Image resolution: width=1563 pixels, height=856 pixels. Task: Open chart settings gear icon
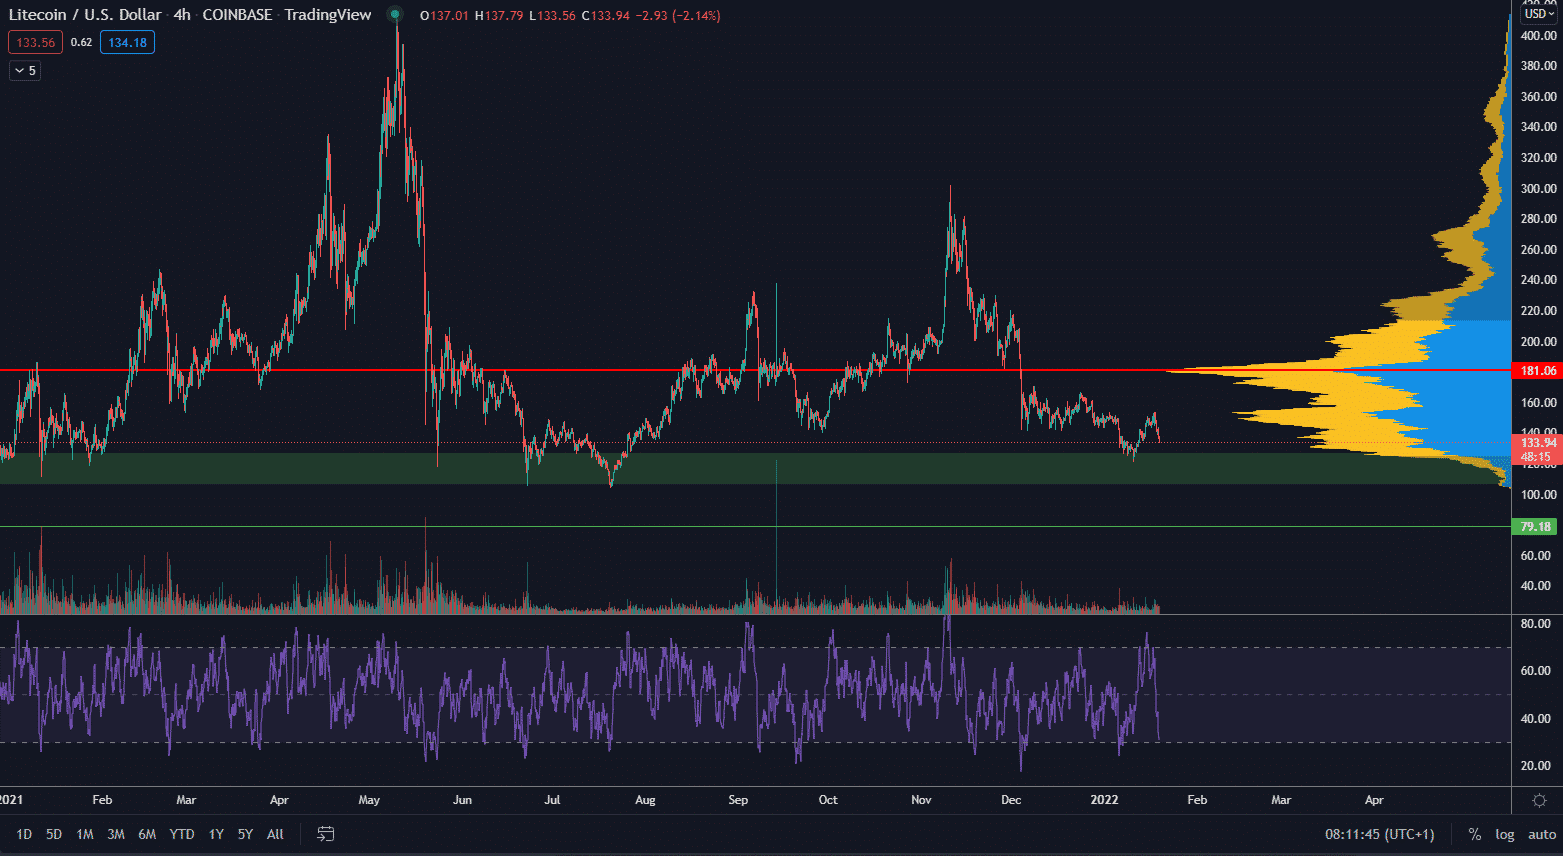(1539, 800)
